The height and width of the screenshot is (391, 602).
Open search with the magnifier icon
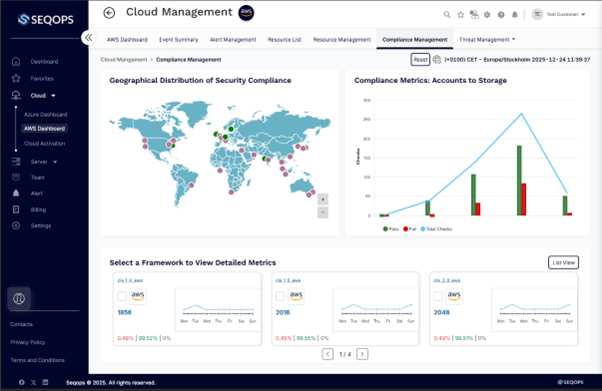447,15
